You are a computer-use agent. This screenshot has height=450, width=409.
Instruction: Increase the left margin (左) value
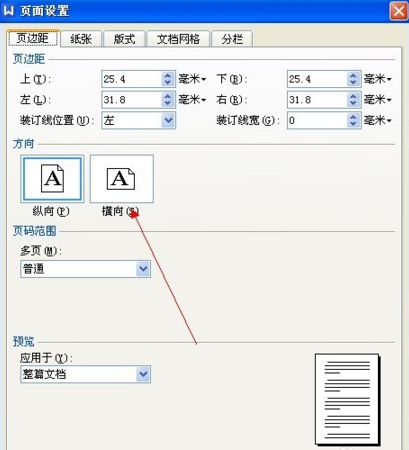[168, 96]
